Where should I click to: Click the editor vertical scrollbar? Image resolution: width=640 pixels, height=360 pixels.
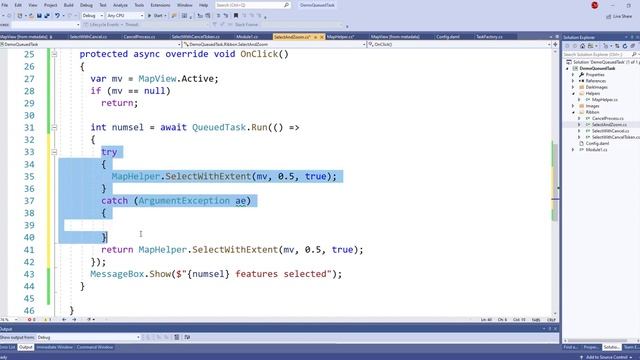(x=555, y=182)
